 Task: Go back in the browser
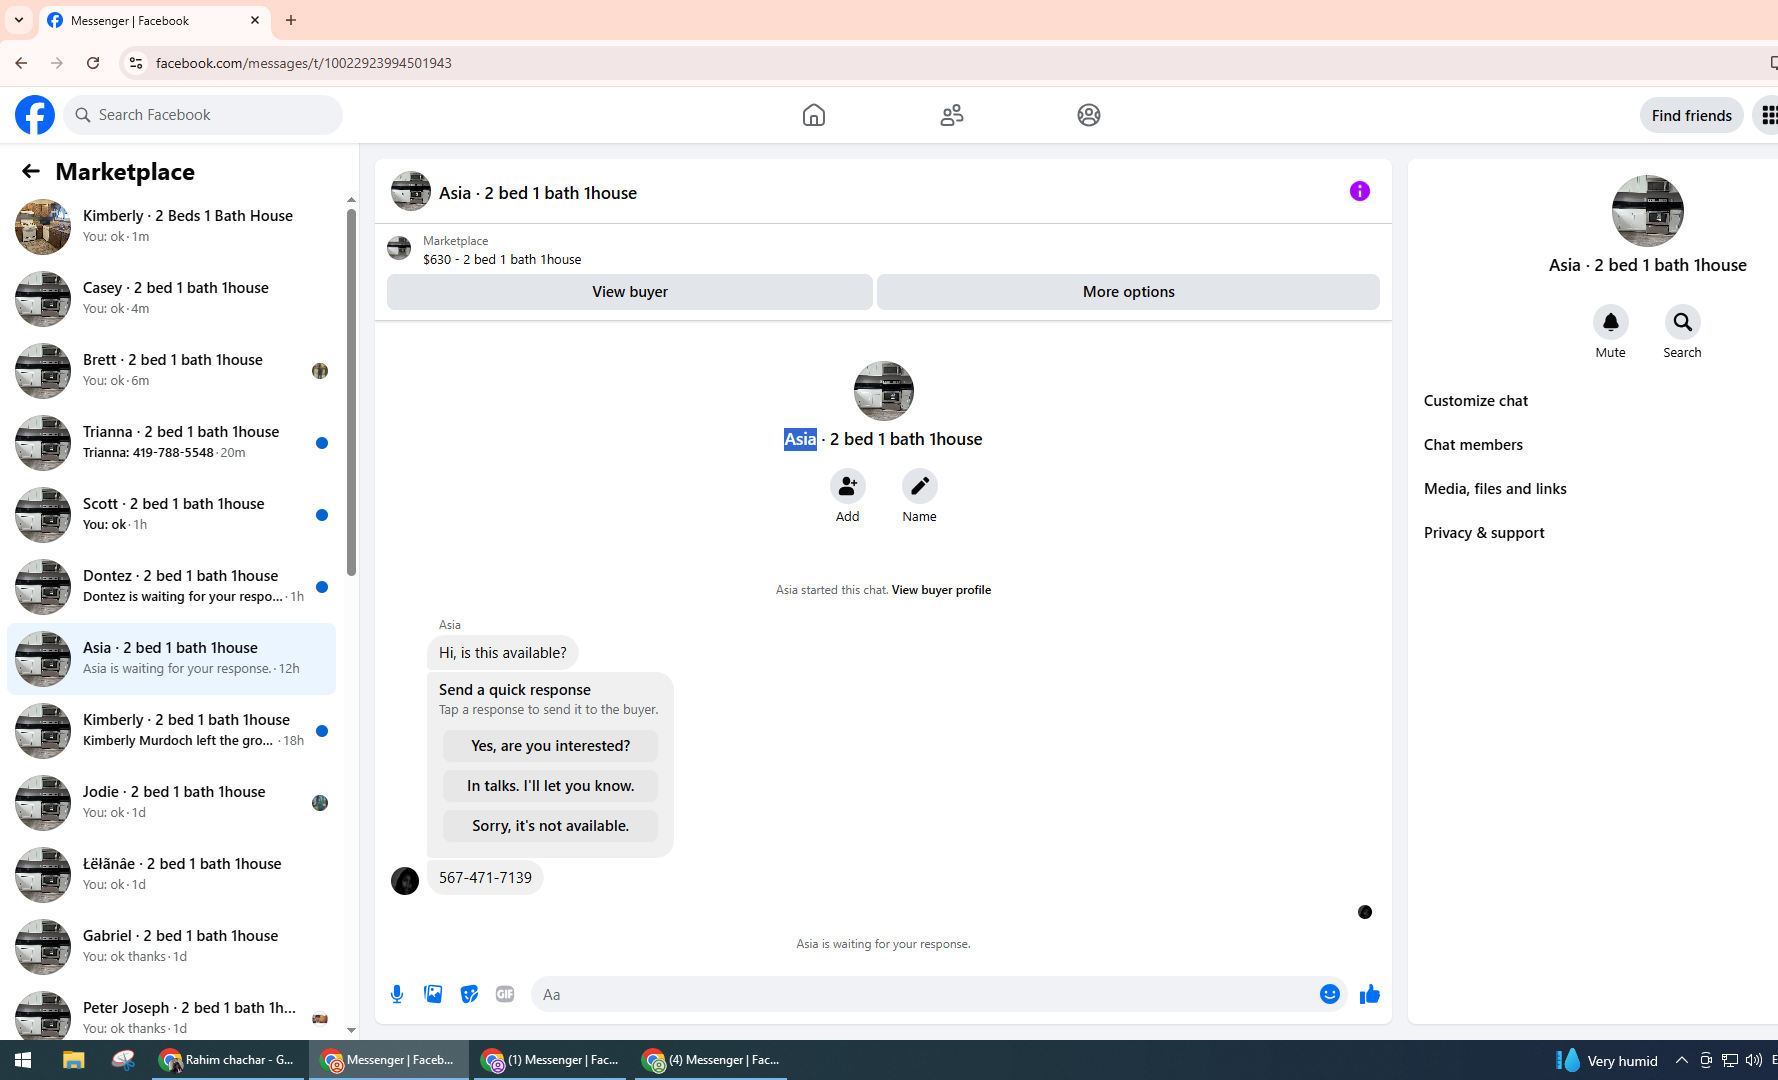tap(21, 63)
